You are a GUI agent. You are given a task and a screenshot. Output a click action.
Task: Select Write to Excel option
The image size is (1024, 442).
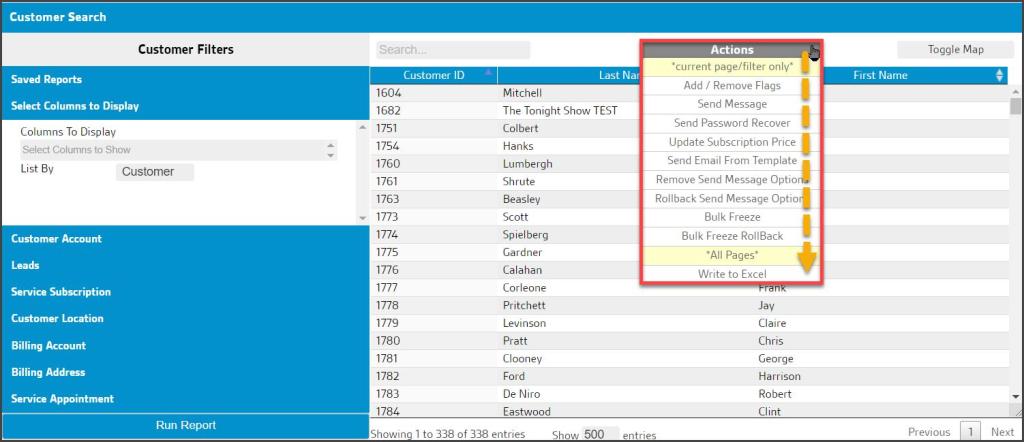731,274
